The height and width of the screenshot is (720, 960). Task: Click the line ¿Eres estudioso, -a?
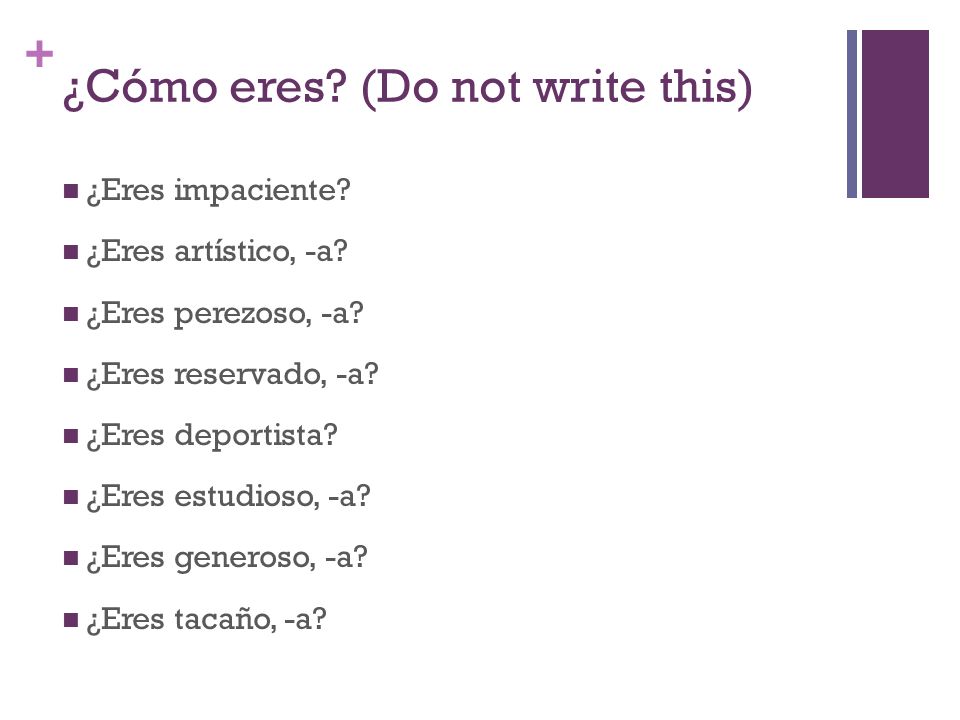click(229, 496)
